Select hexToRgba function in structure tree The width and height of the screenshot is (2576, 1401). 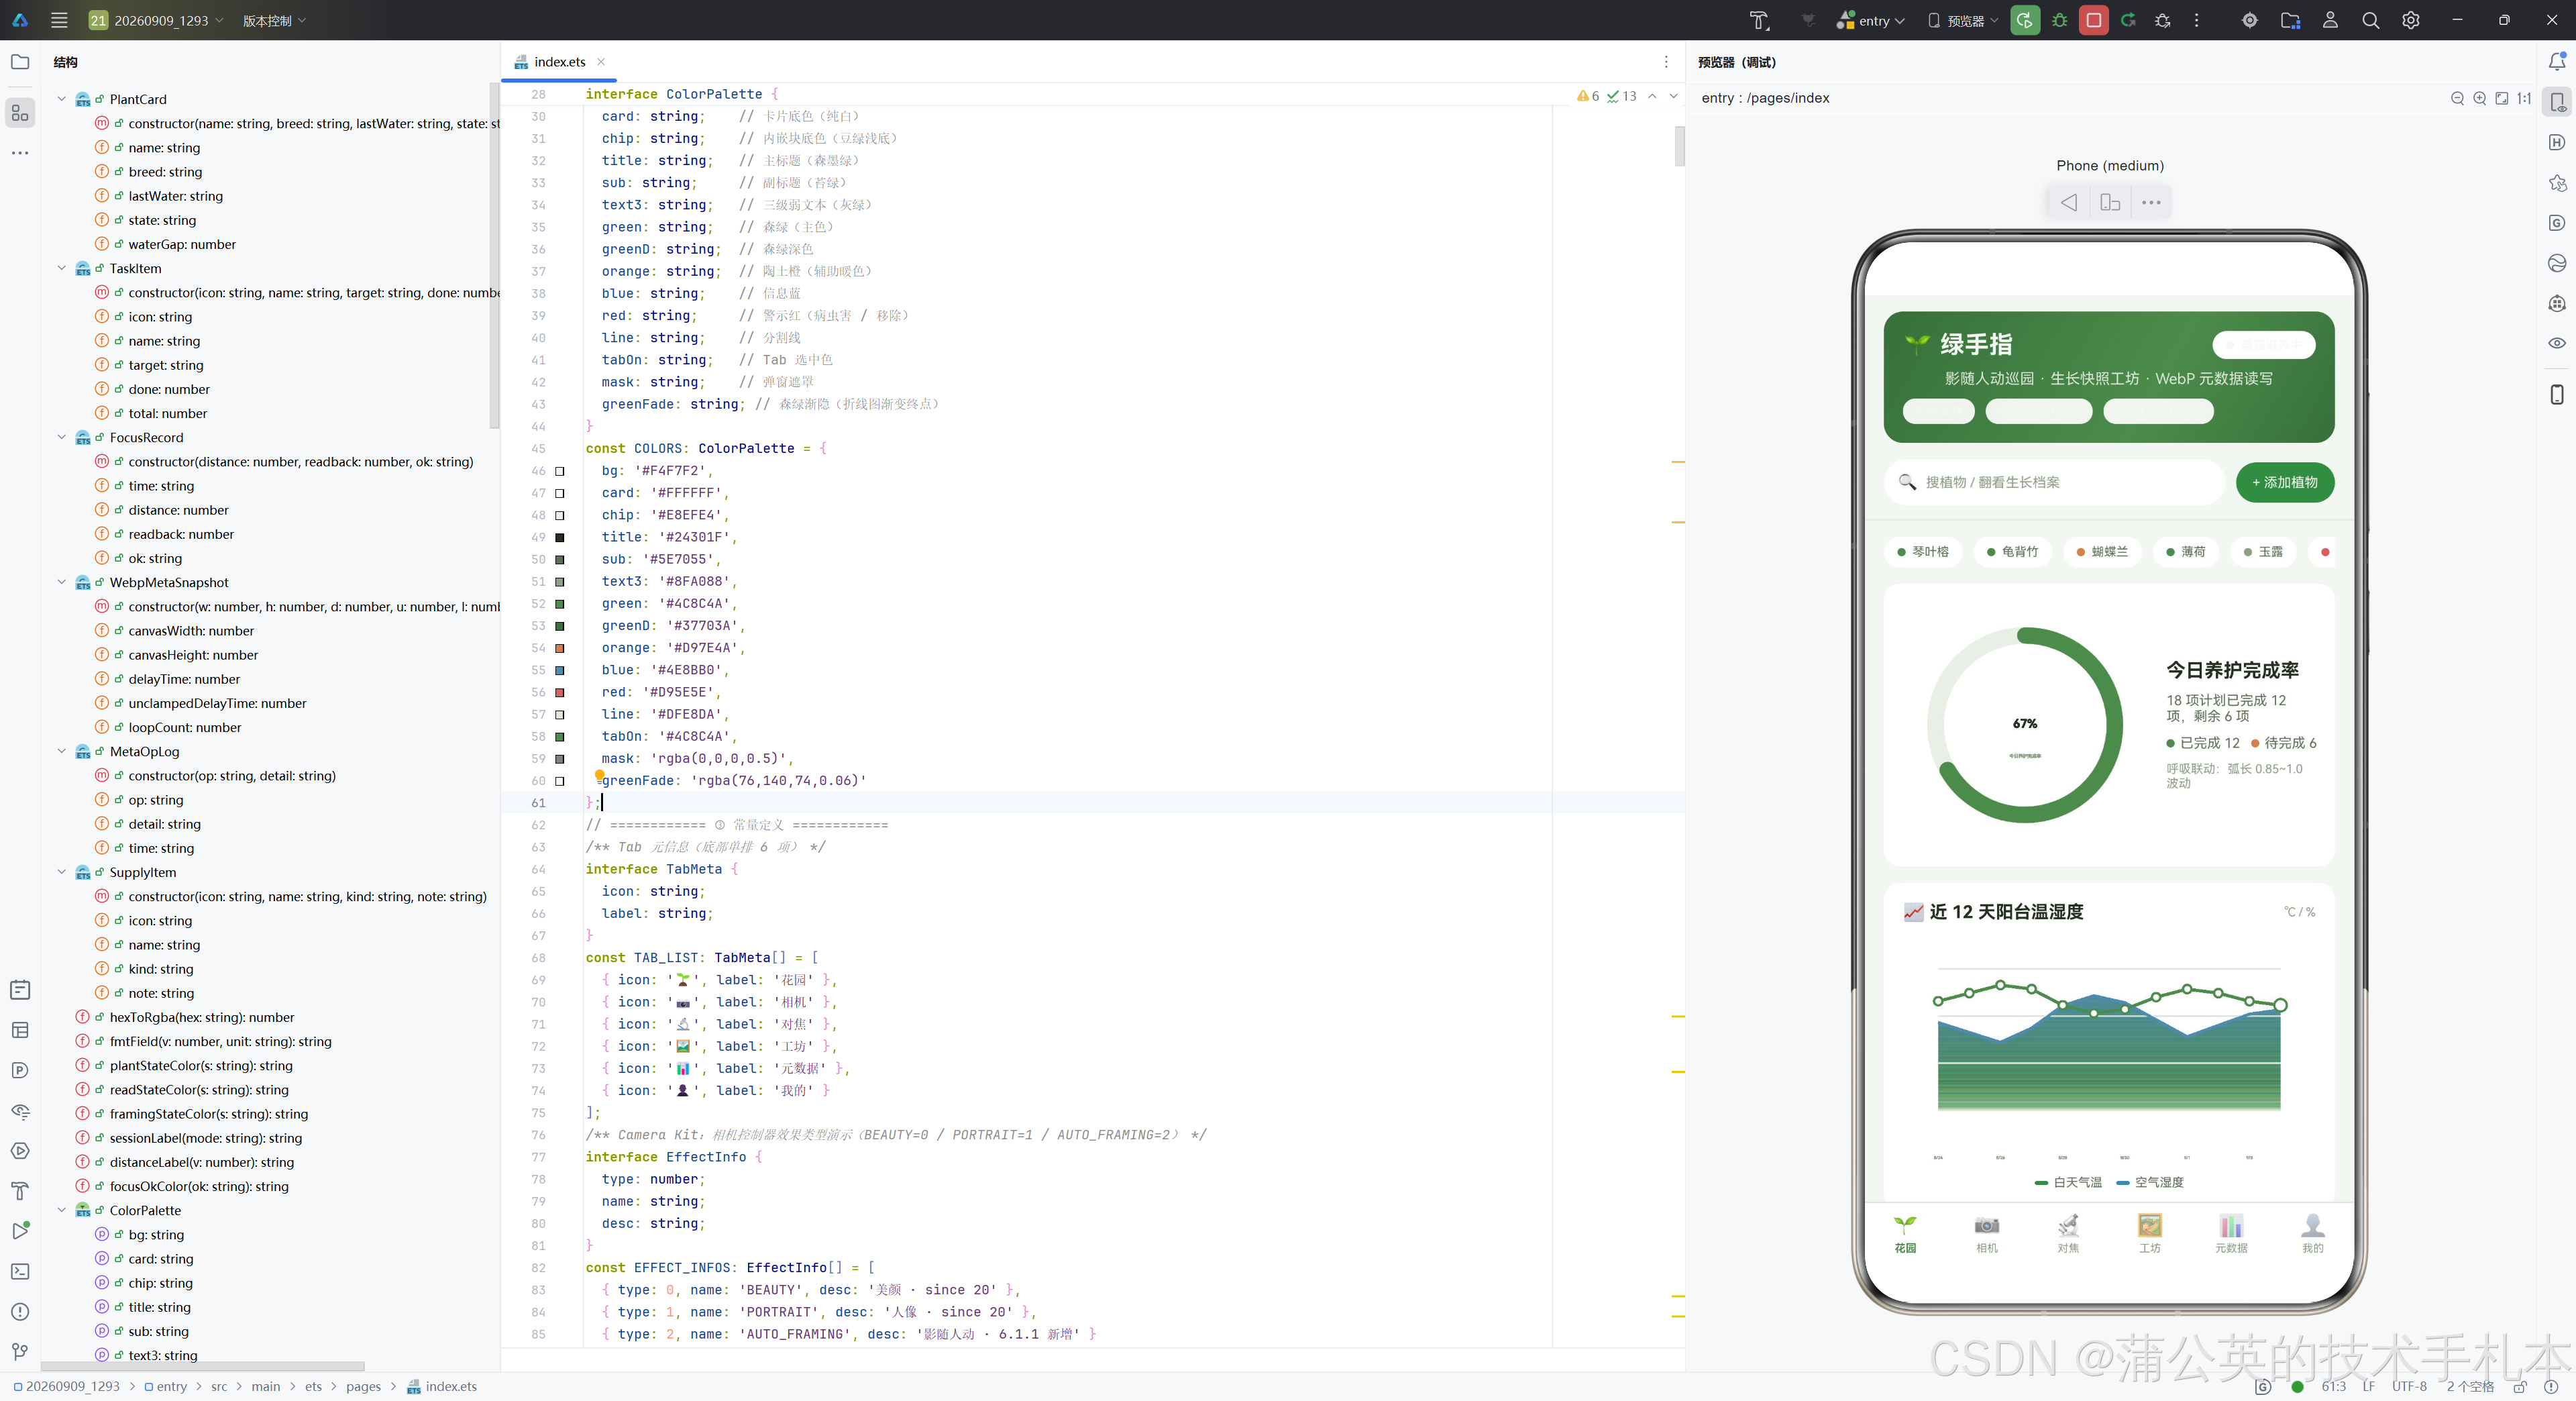pyautogui.click(x=201, y=1017)
